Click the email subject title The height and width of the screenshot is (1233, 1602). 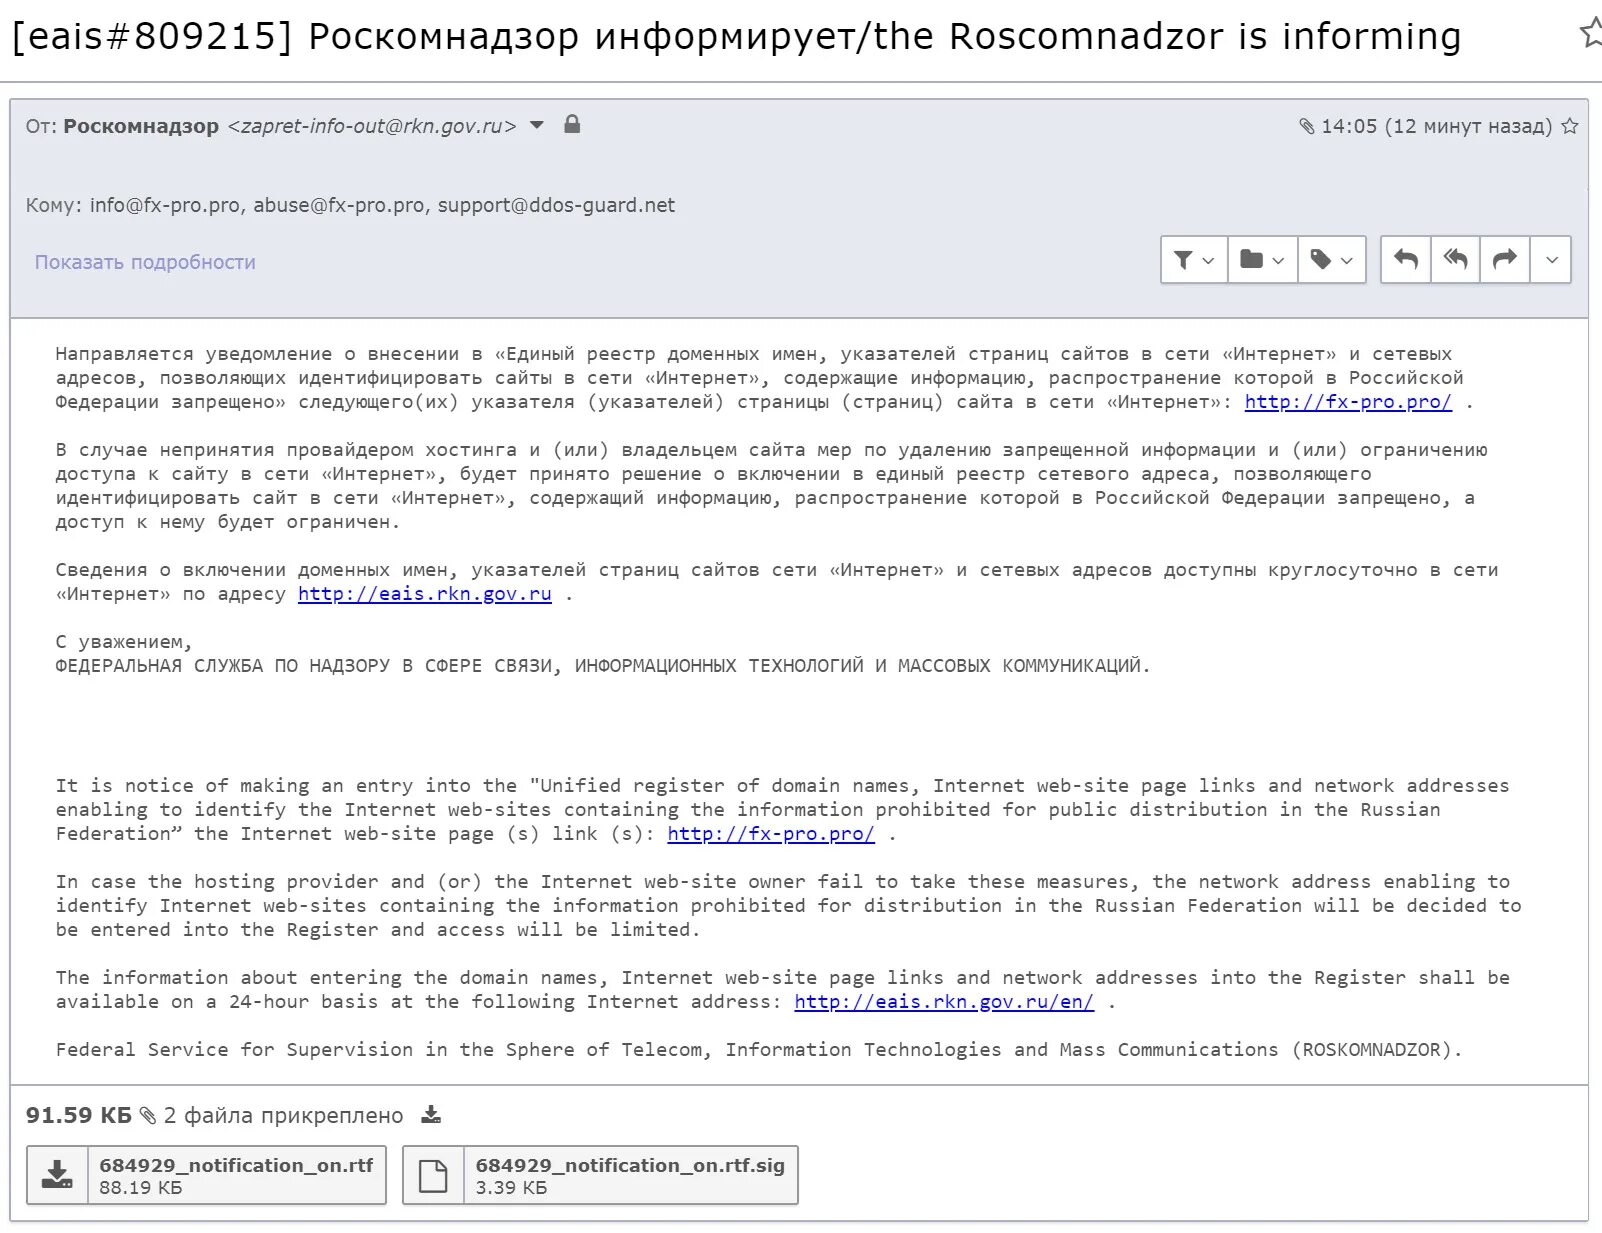pos(737,36)
